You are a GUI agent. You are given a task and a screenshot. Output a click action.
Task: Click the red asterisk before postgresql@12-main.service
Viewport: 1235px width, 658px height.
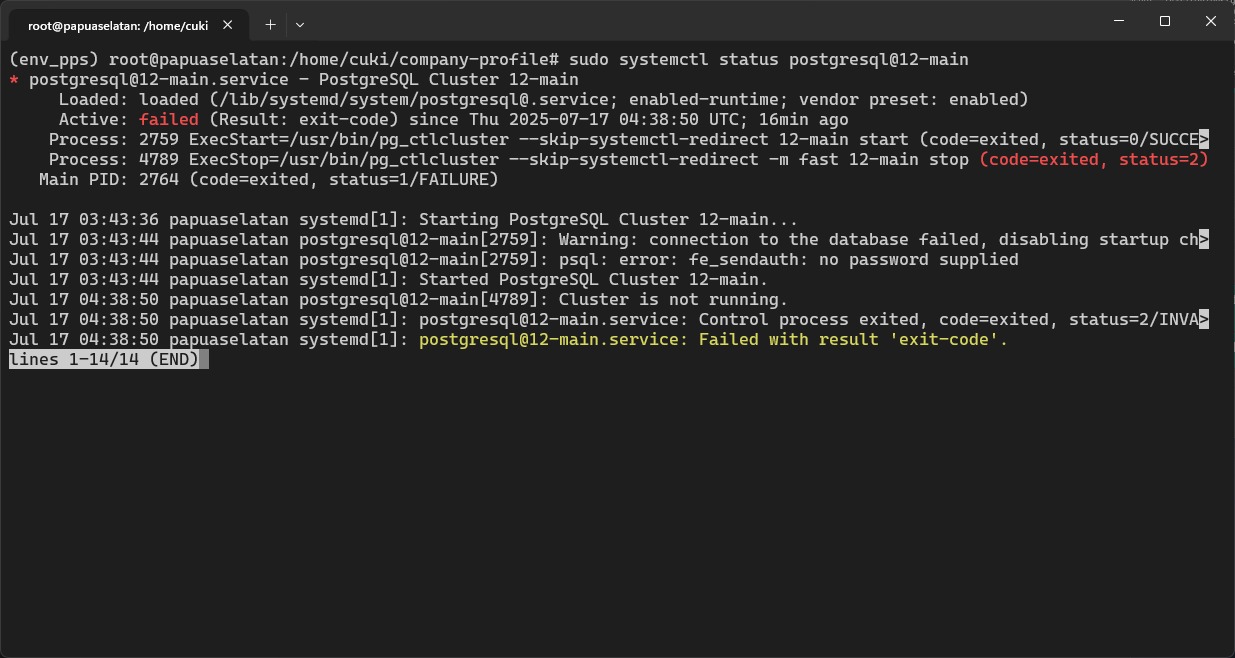[x=14, y=80]
